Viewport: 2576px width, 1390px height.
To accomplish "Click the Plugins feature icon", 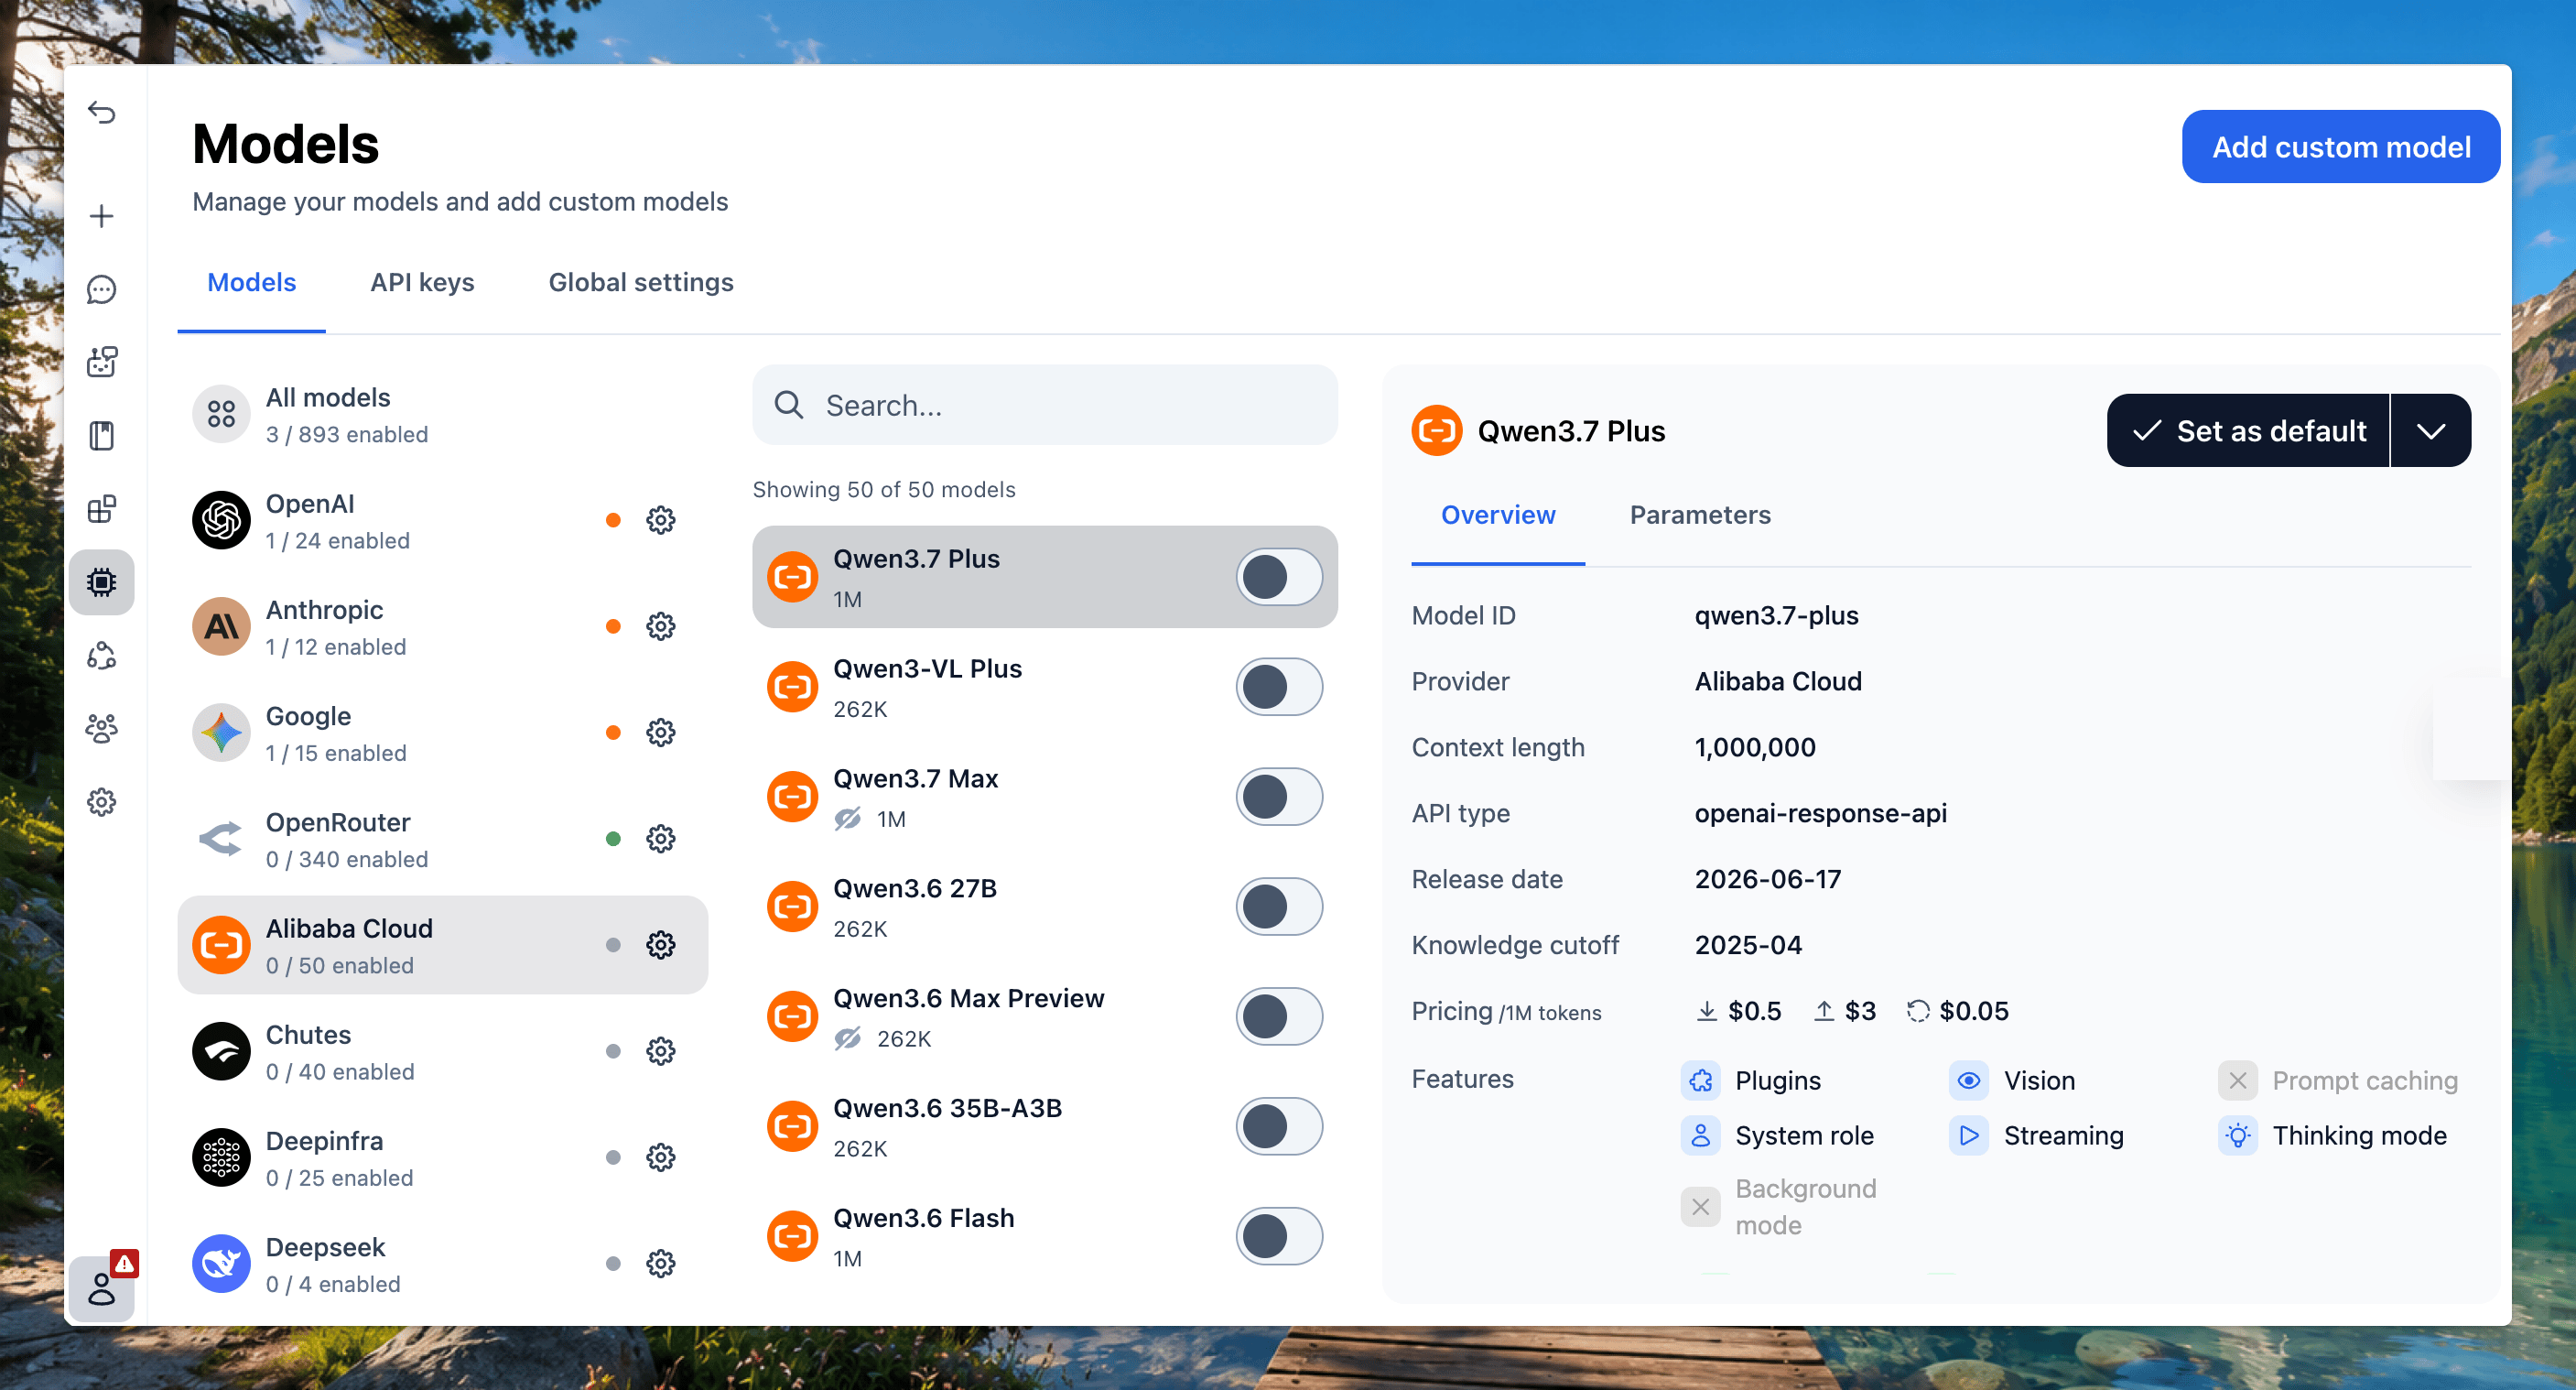I will point(1700,1080).
